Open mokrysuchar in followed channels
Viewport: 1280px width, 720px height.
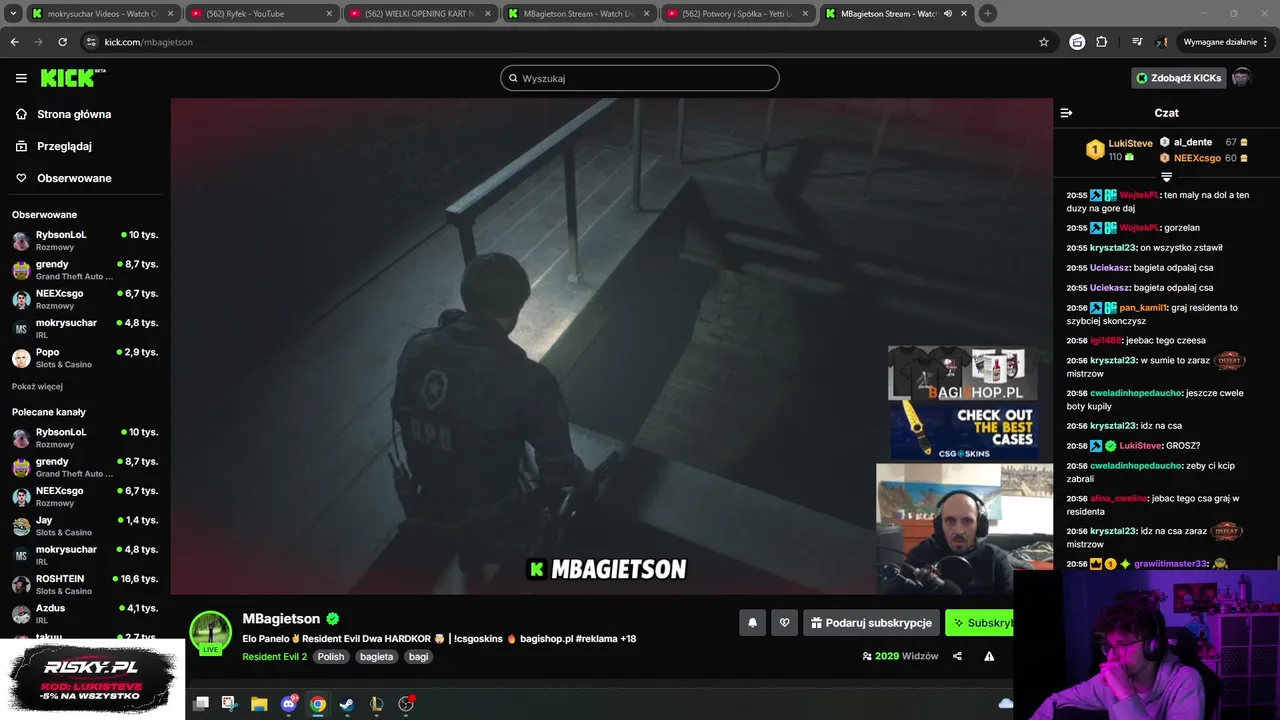[x=85, y=328]
